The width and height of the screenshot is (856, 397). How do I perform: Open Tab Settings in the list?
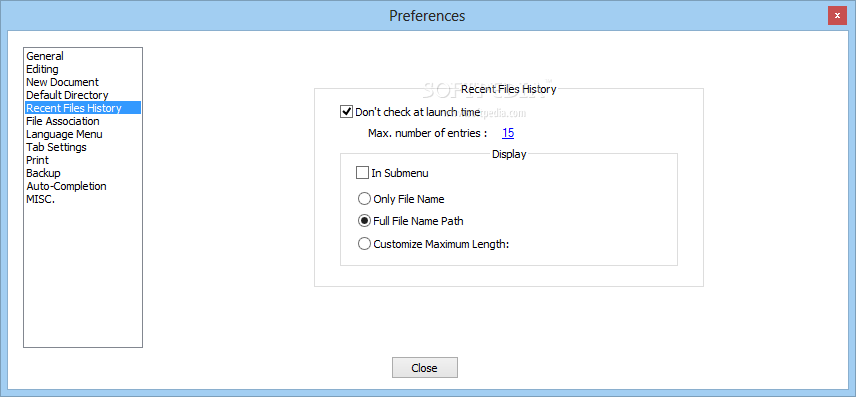pyautogui.click(x=82, y=147)
